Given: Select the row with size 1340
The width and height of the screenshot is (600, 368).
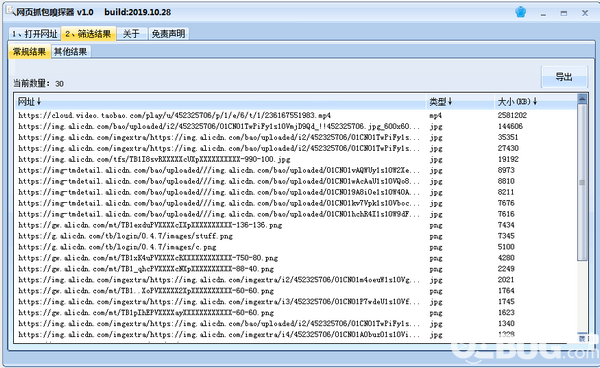Looking at the screenshot, I should [295, 324].
